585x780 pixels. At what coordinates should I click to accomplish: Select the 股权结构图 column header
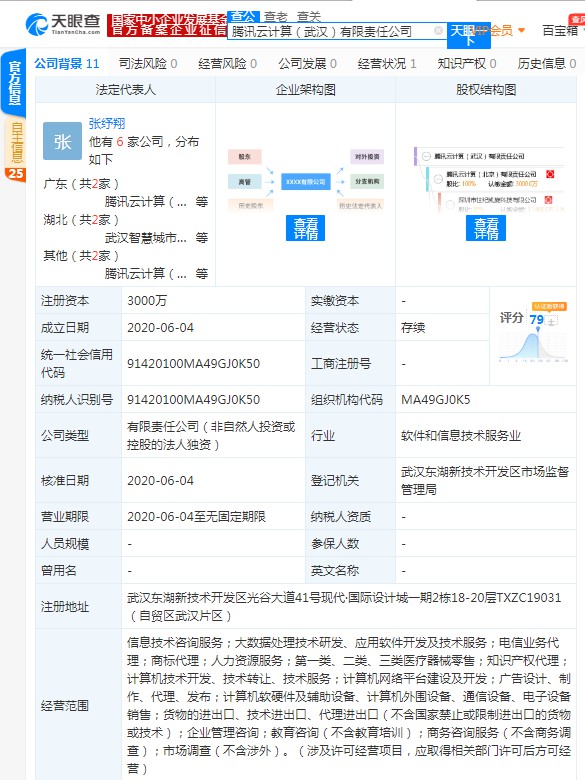click(x=486, y=90)
